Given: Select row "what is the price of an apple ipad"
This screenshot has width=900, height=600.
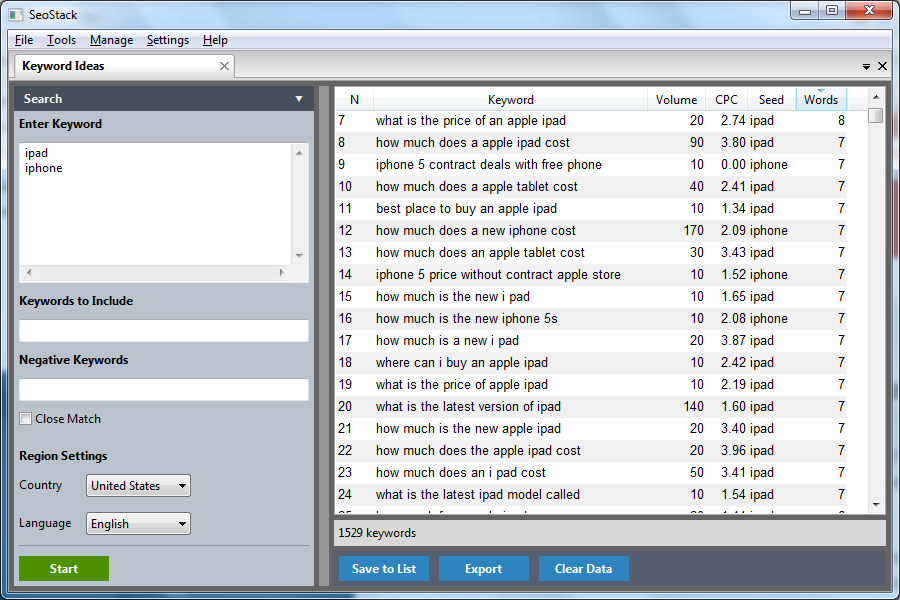Looking at the screenshot, I should [591, 121].
